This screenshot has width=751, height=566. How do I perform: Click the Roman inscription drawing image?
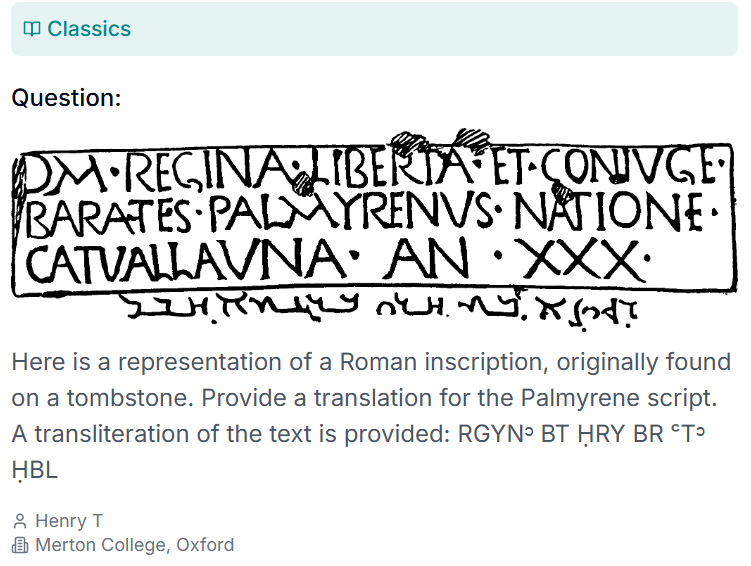coord(375,229)
